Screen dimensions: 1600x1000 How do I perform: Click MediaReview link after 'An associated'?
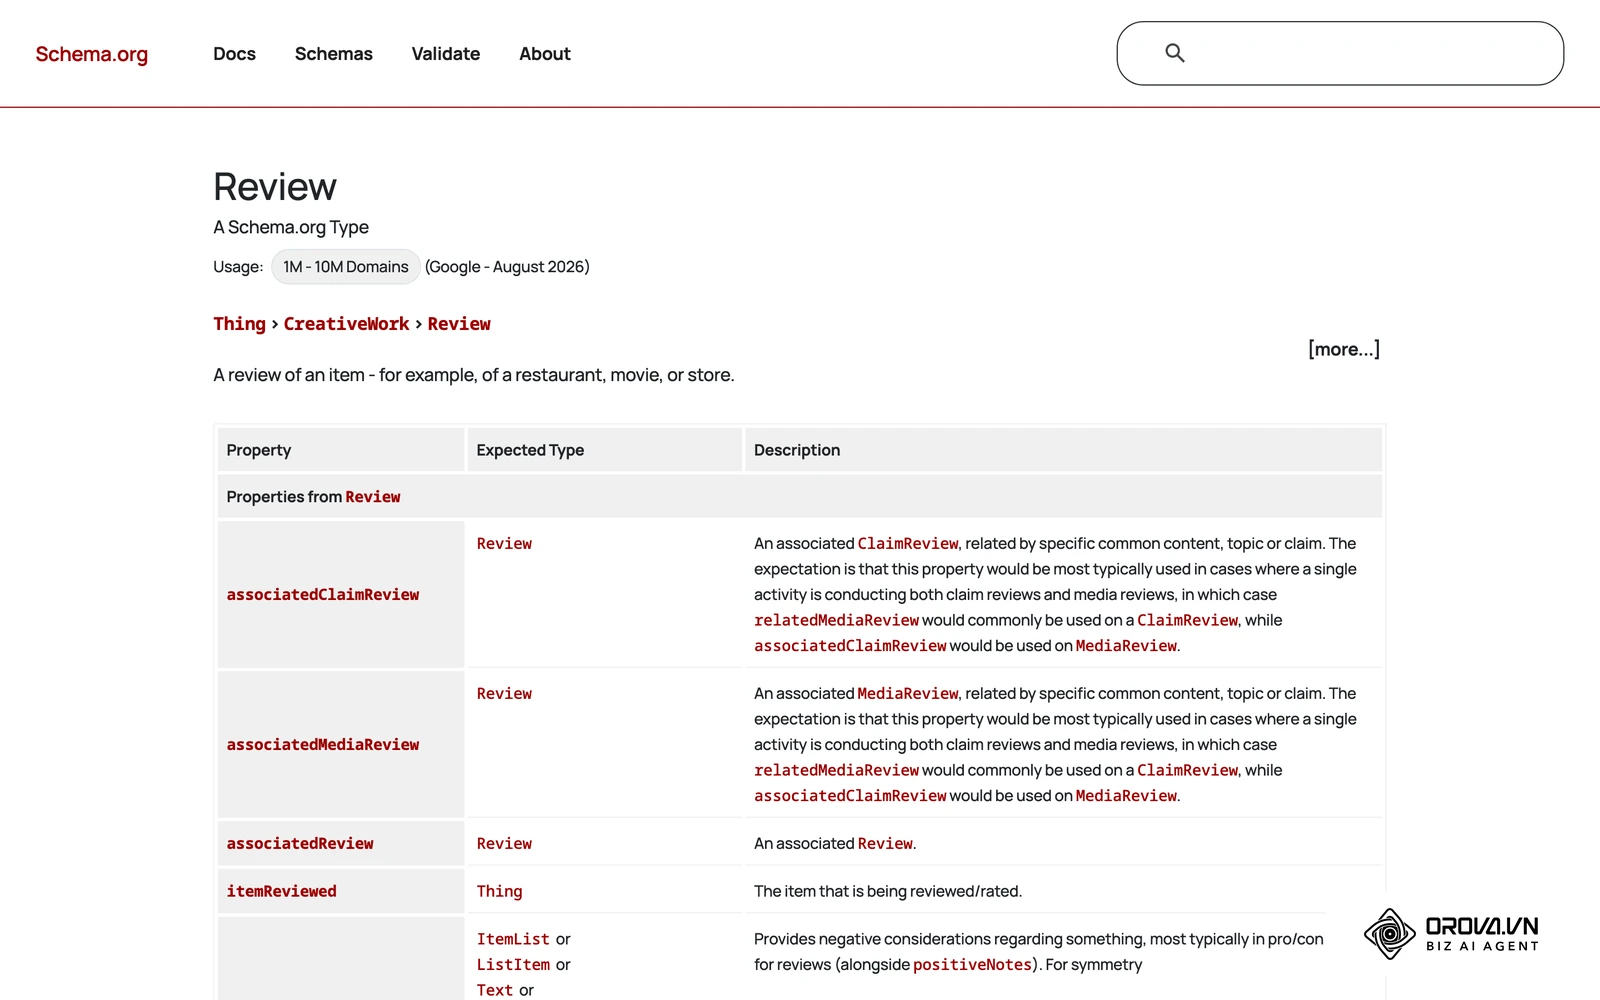pyautogui.click(x=908, y=694)
